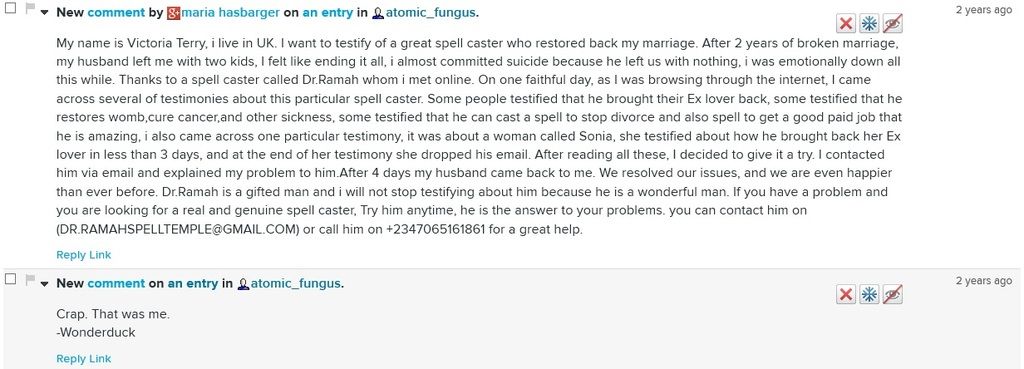Click user head icon in first notification
The height and width of the screenshot is (369, 1024).
point(379,12)
